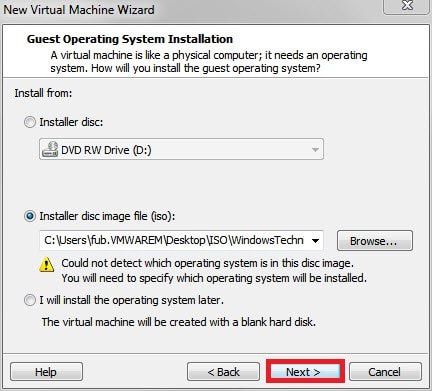
Task: Click the DVD drive icon in dropdown
Action: click(x=50, y=149)
